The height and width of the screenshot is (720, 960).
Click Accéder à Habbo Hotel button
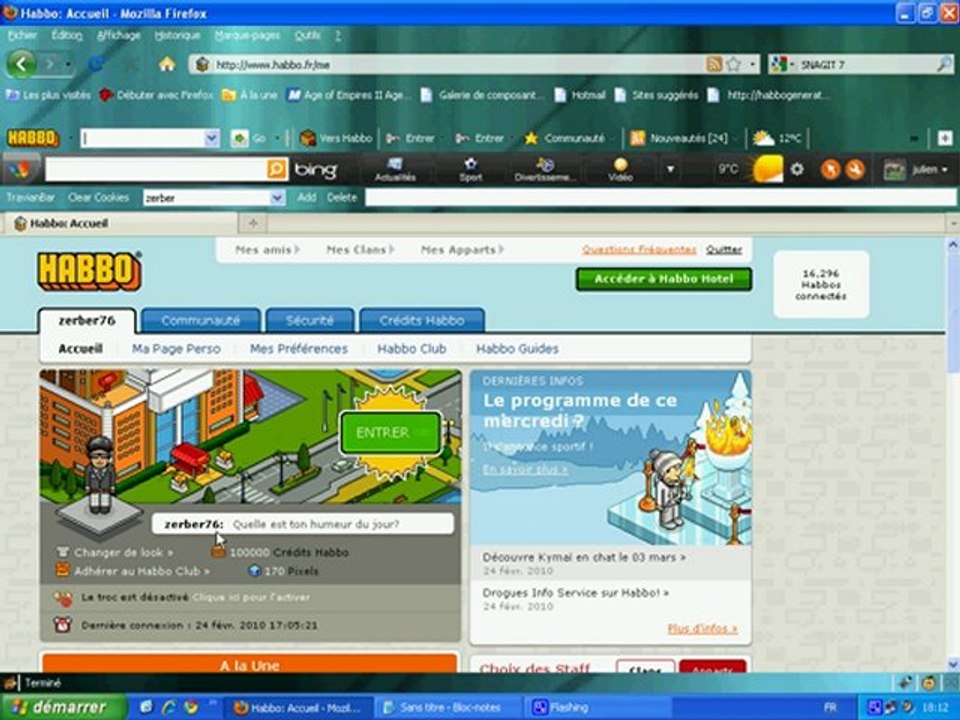click(x=664, y=279)
